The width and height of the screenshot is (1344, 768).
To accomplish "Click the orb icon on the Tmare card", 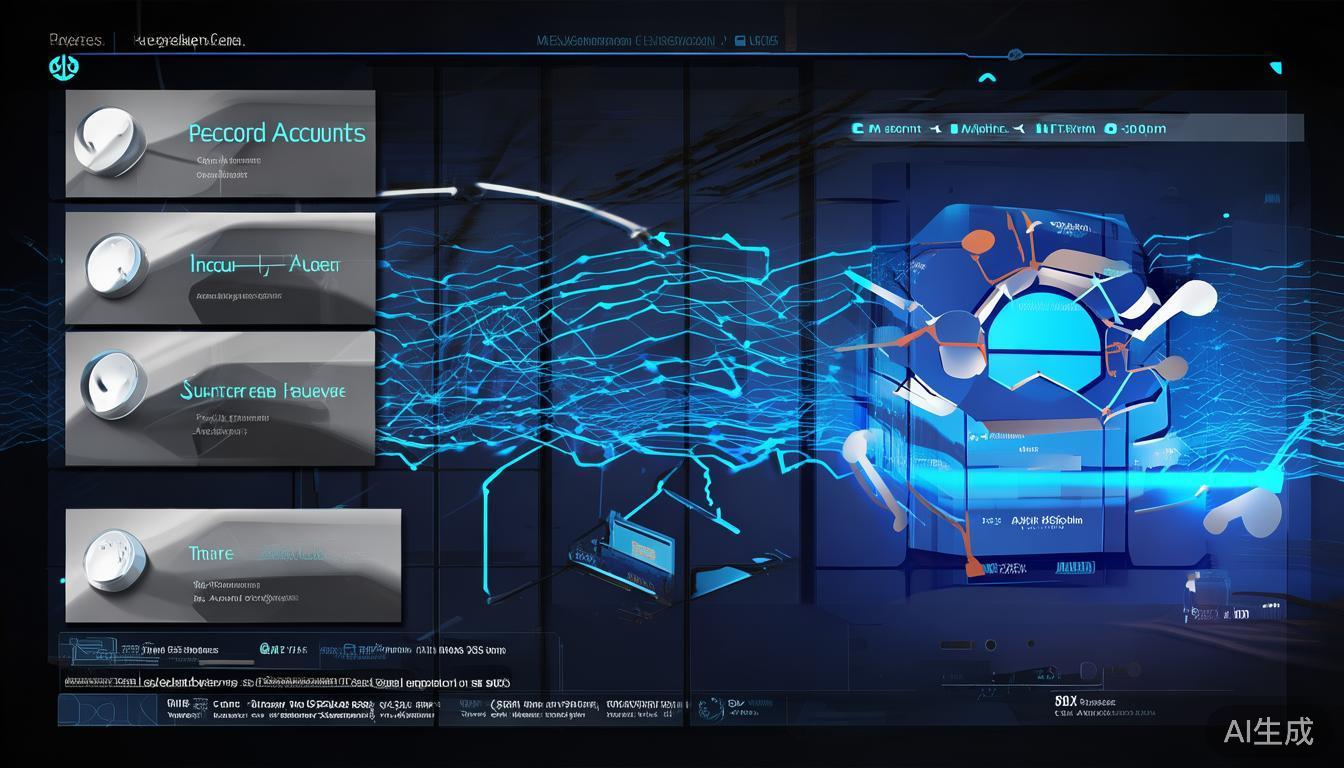I will [x=115, y=558].
